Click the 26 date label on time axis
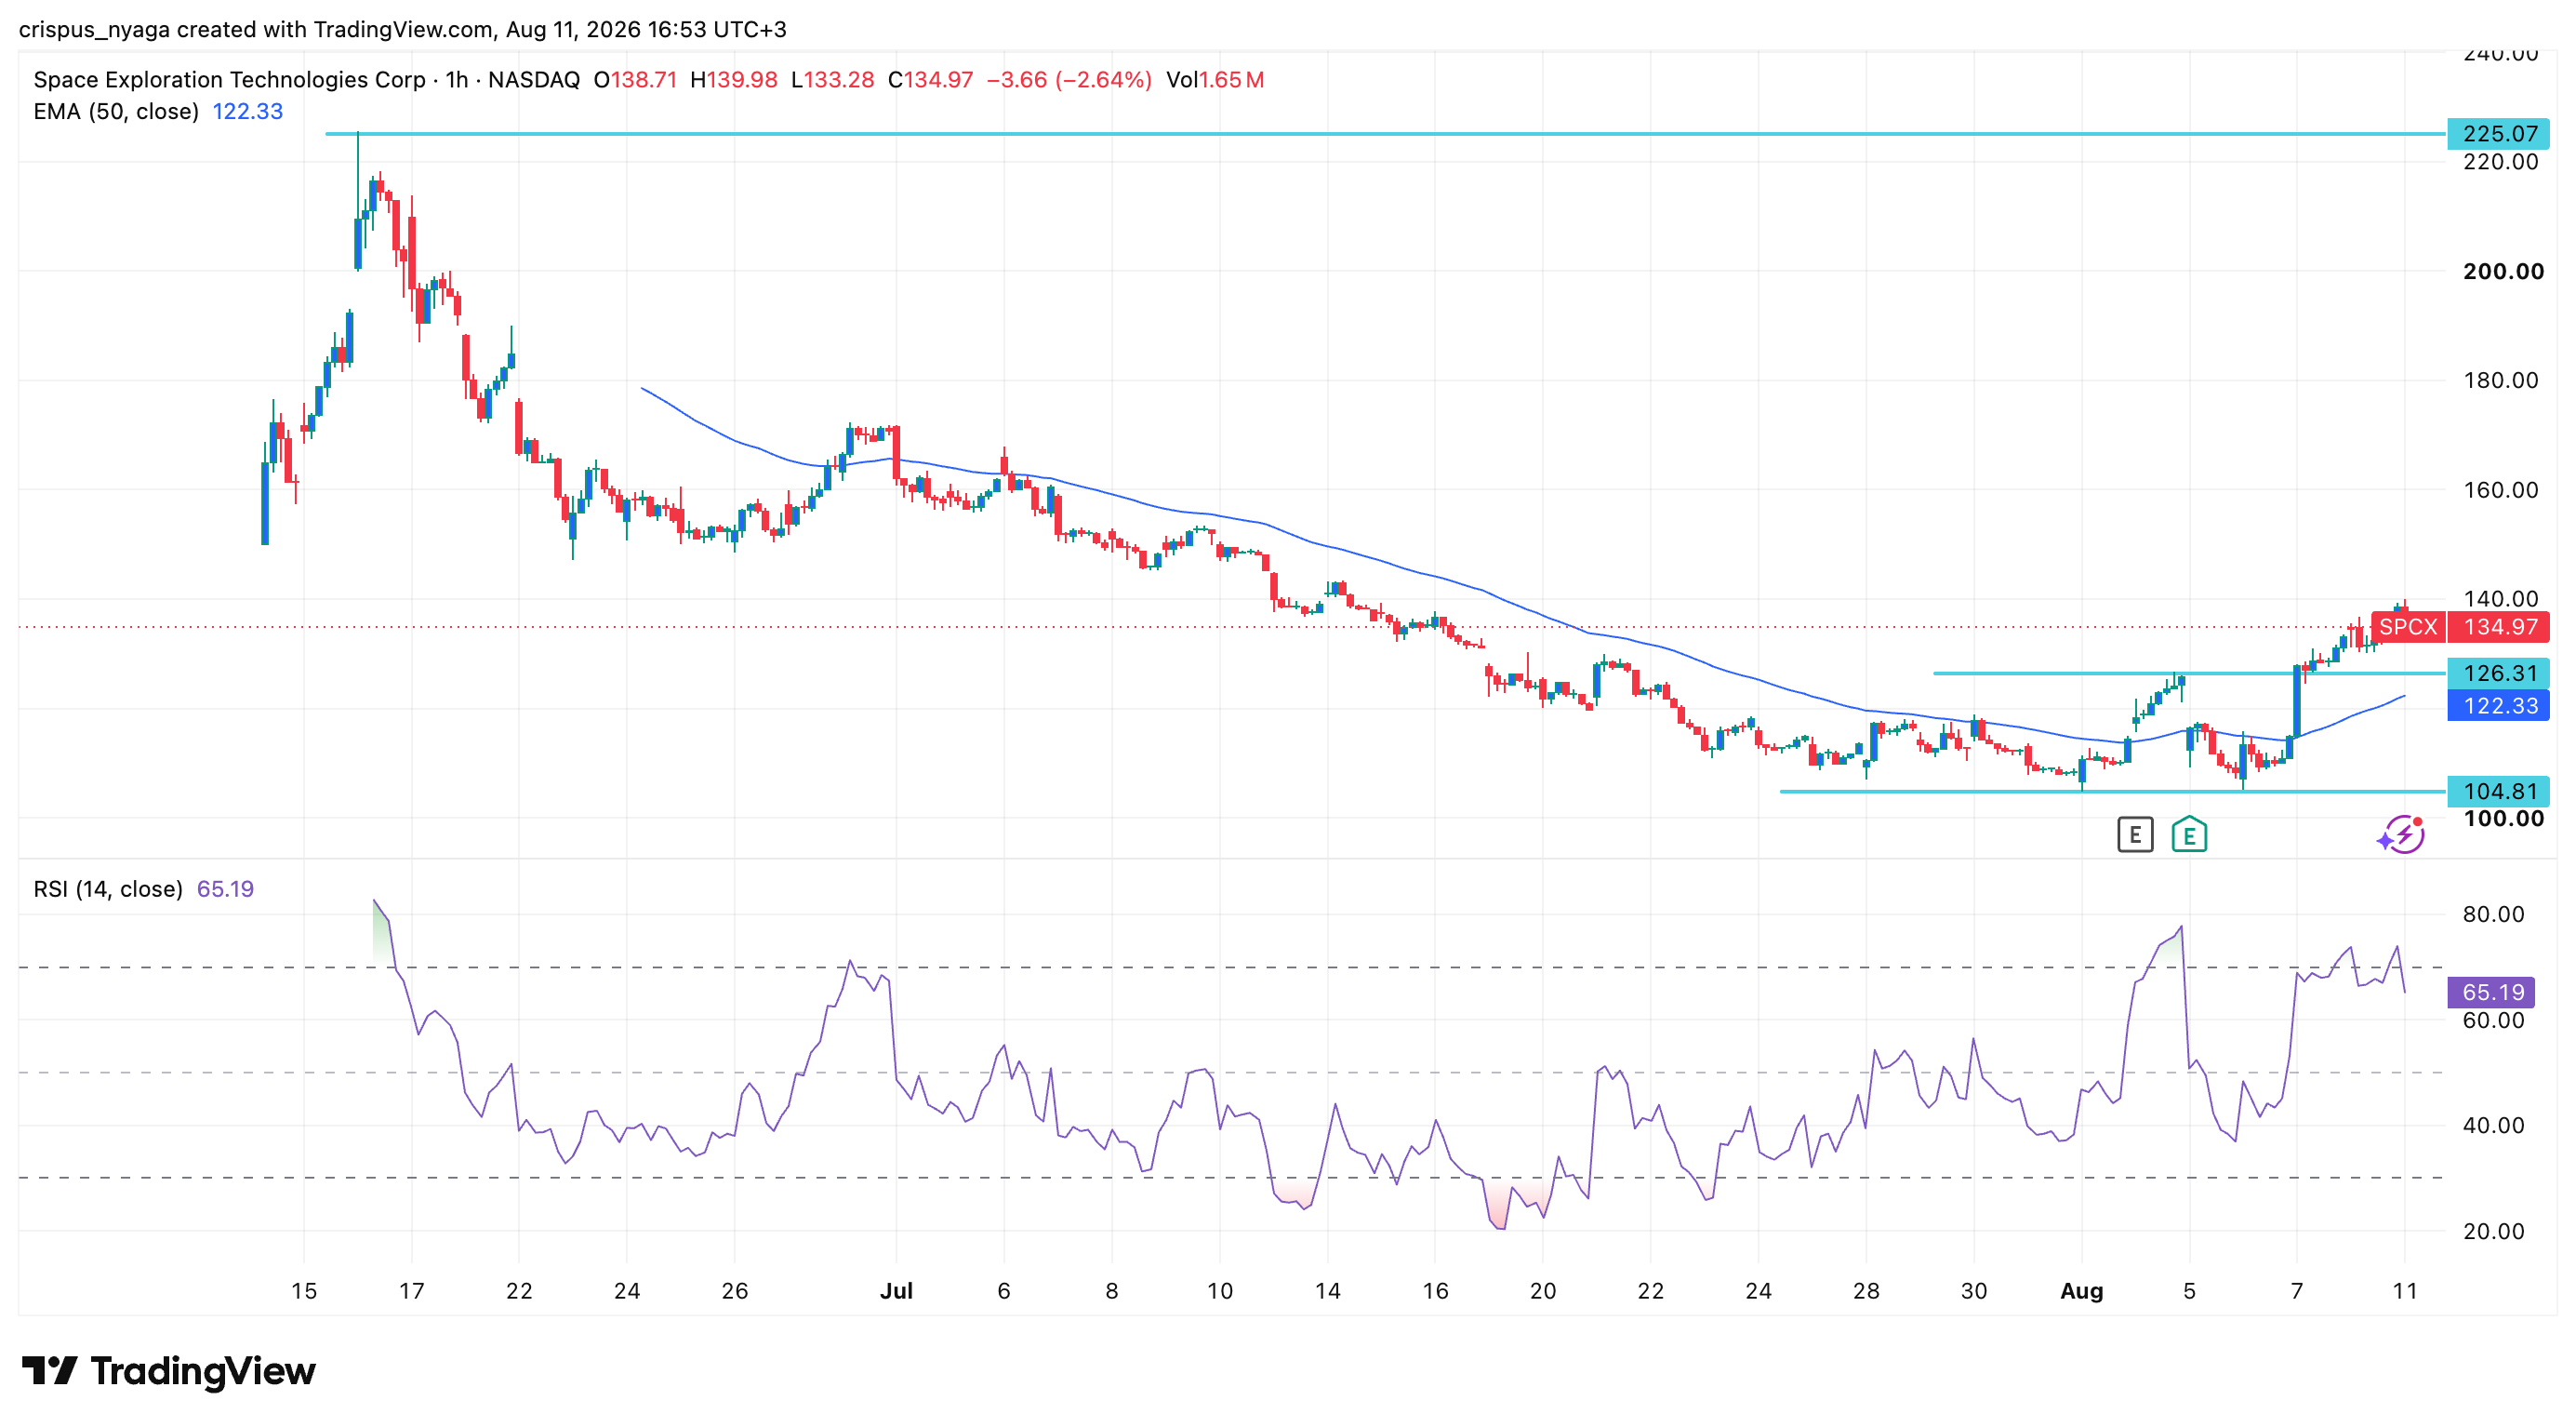Image resolution: width=2576 pixels, height=1427 pixels. 734,1291
